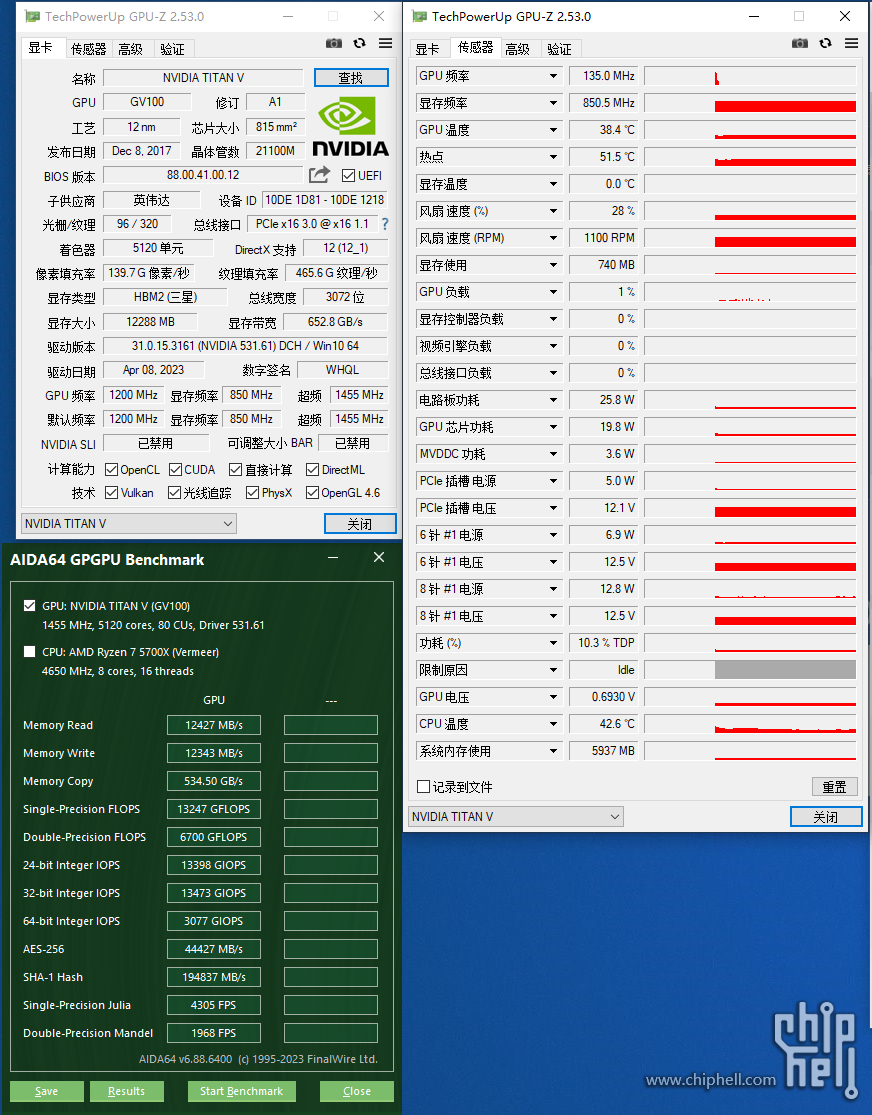
Task: Toggle the PhysX checkbox
Action: coord(252,493)
